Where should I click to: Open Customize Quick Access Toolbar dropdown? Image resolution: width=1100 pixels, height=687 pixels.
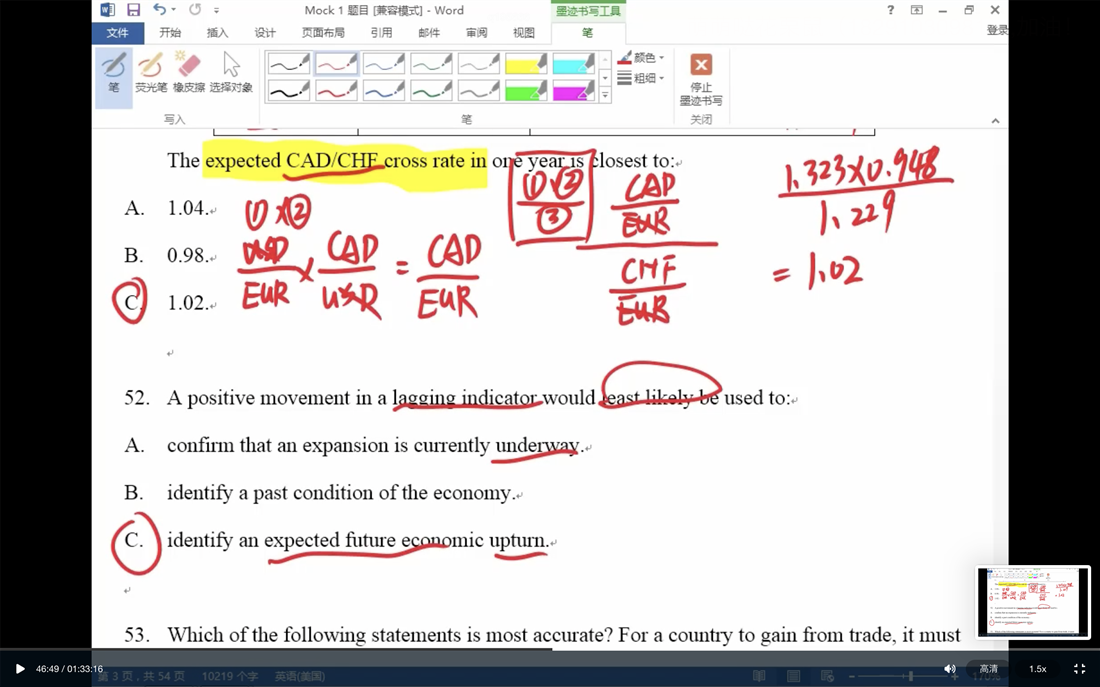pyautogui.click(x=216, y=11)
